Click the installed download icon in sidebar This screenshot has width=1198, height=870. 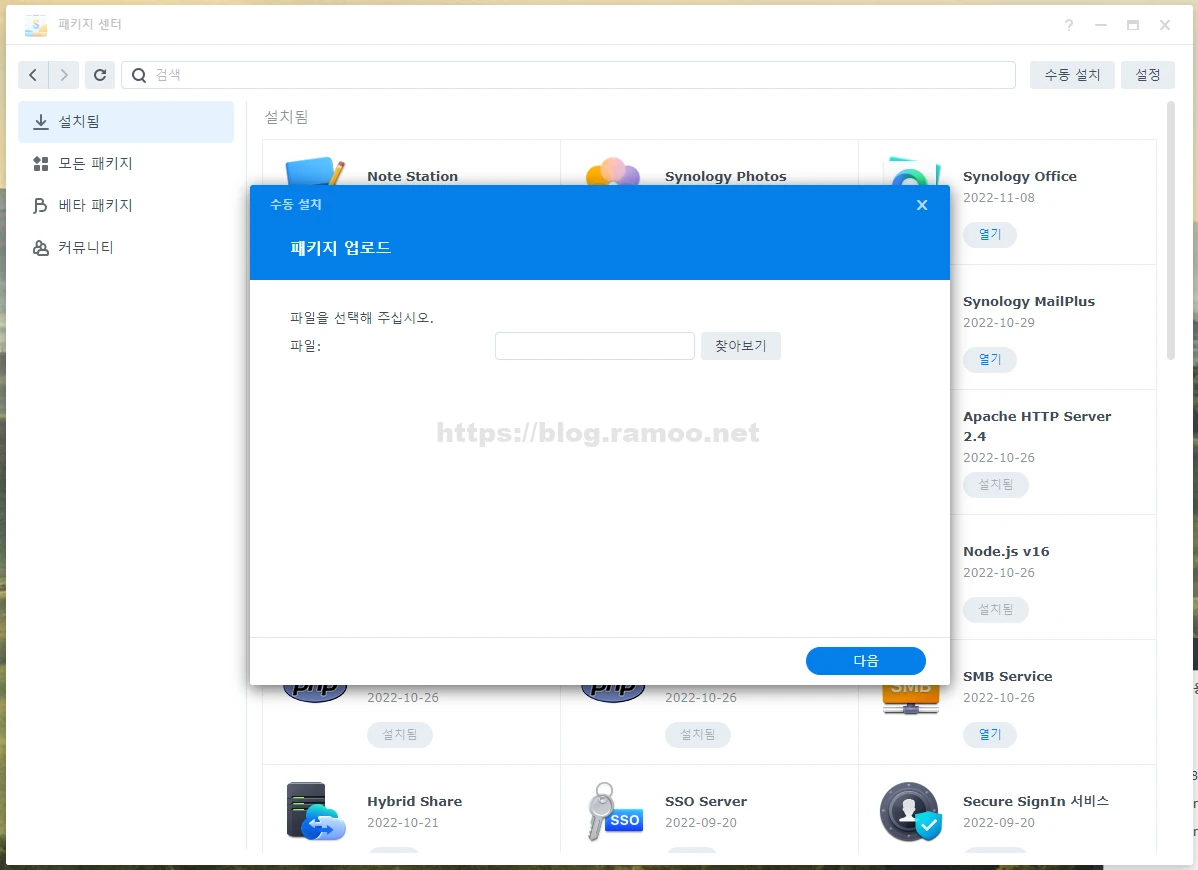tap(40, 121)
